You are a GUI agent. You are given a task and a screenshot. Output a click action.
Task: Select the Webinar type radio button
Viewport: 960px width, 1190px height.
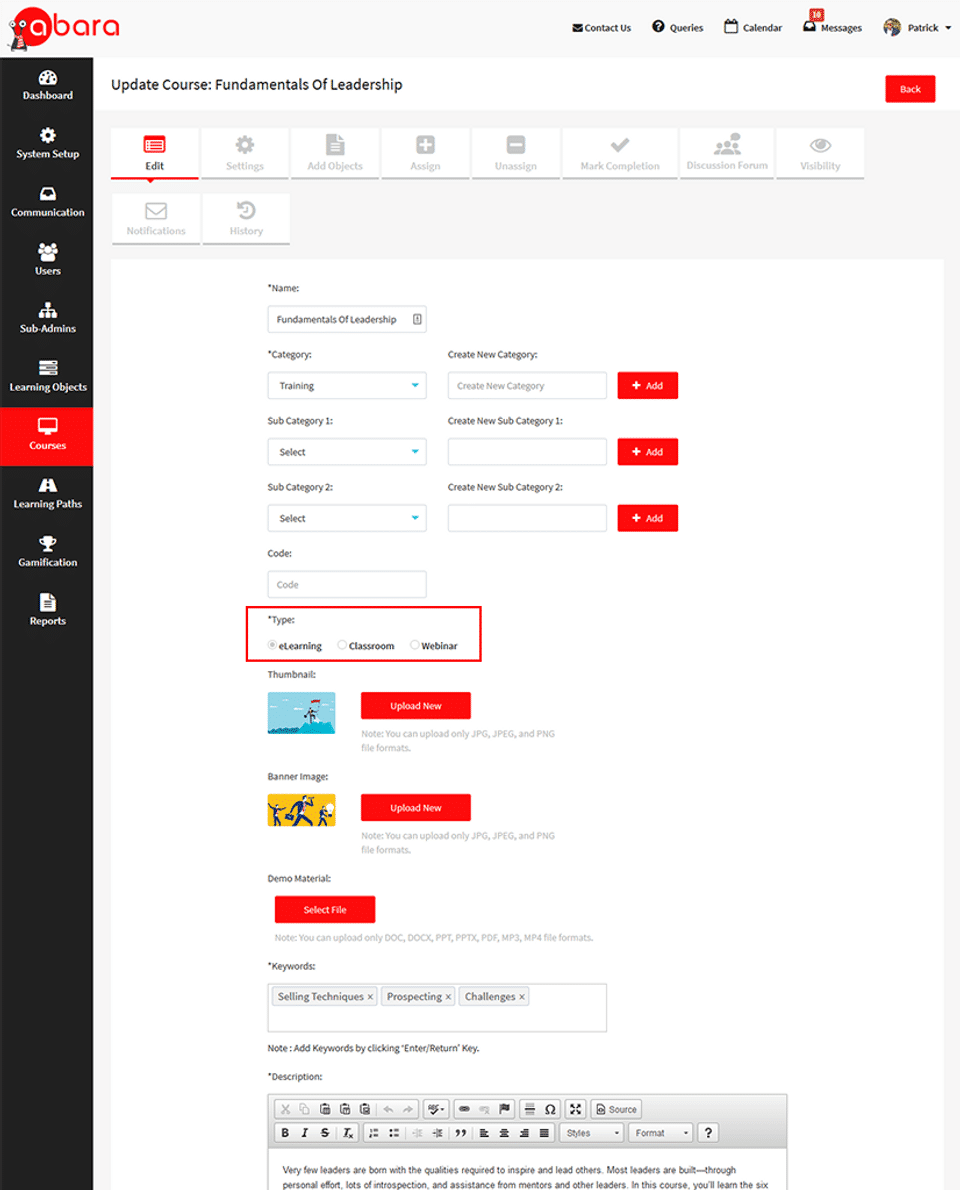click(x=414, y=645)
